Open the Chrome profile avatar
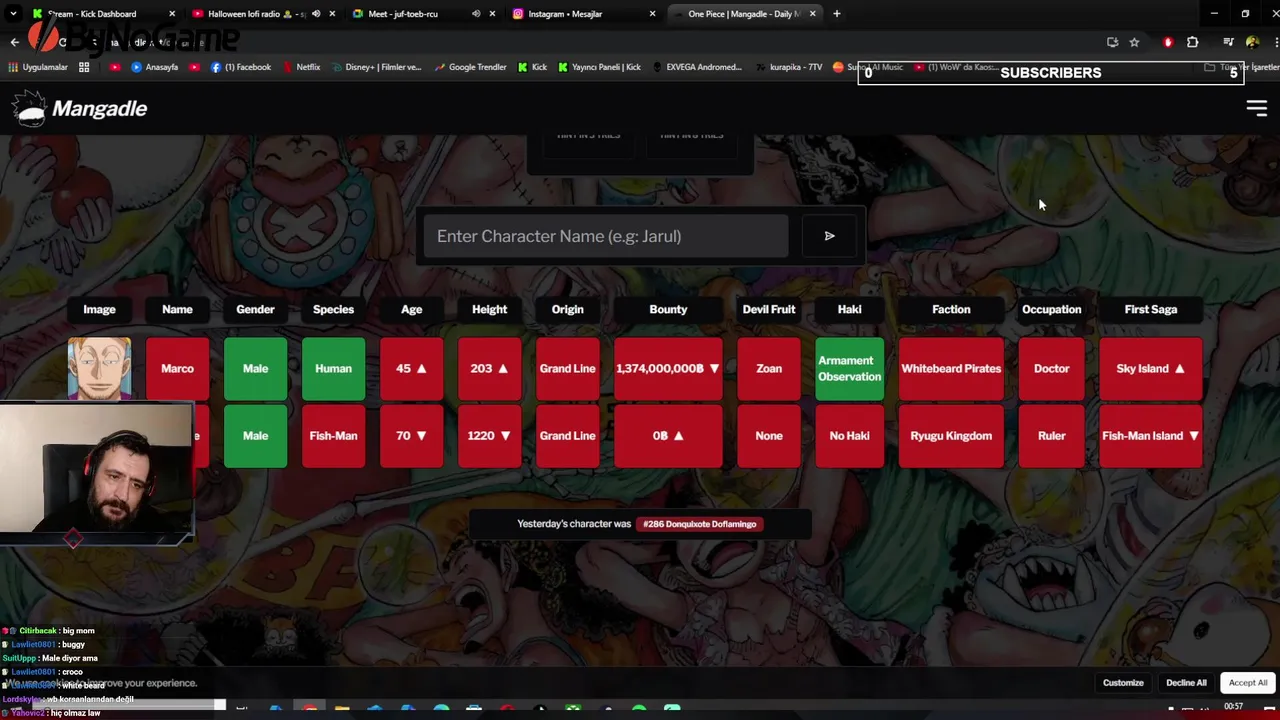Screen dimensions: 1280x720 (1252, 42)
